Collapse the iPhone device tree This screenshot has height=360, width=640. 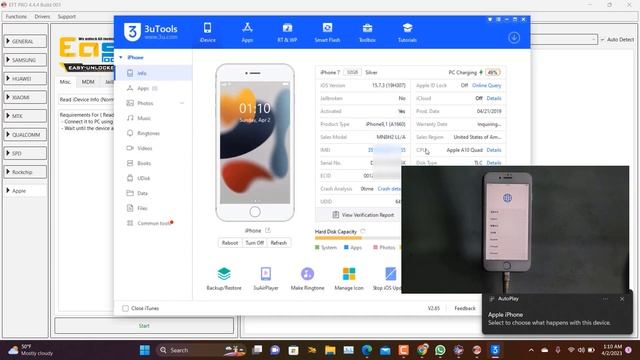point(121,58)
